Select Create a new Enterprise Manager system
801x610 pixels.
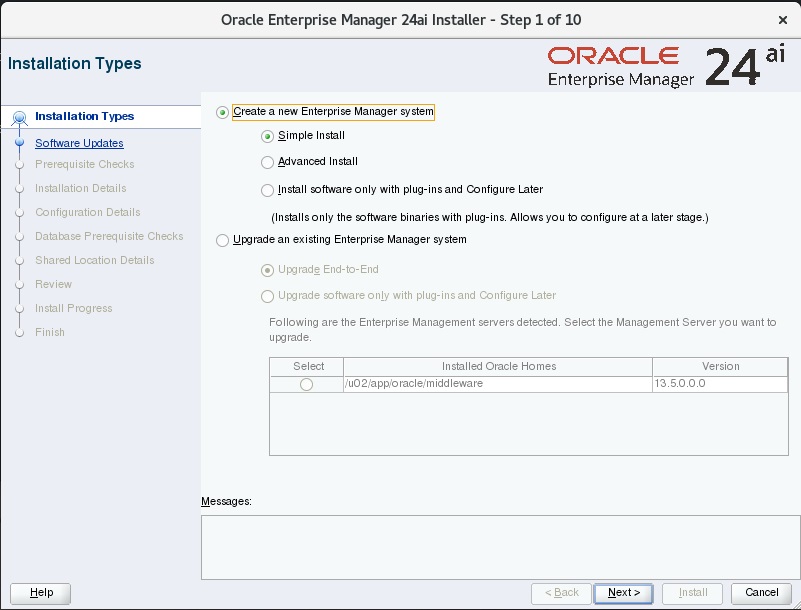point(222,112)
